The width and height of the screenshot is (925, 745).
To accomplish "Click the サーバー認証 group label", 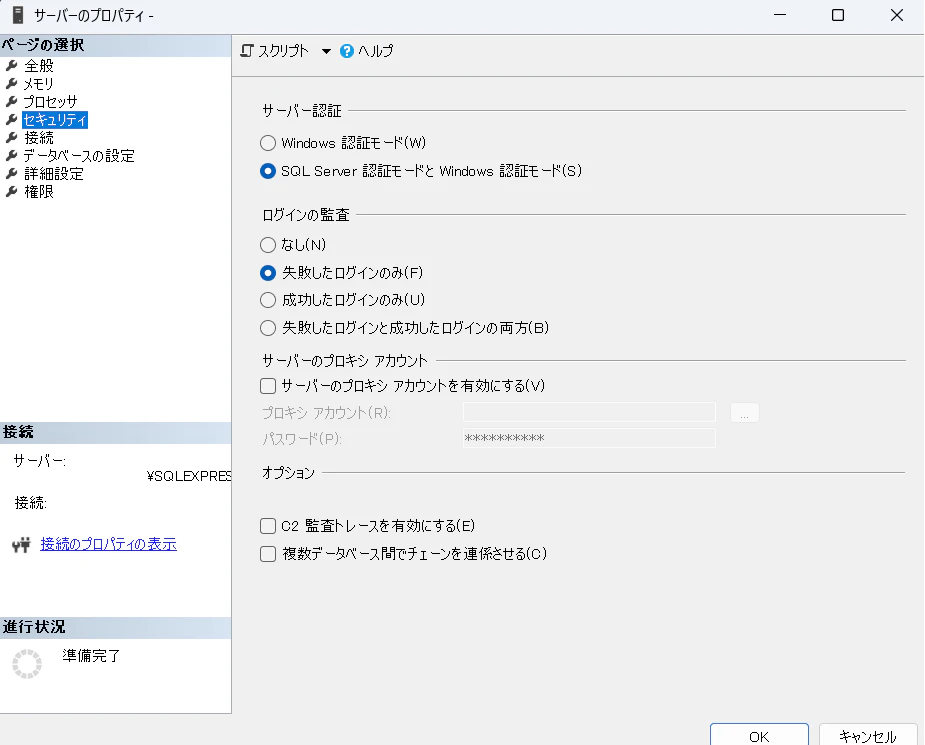I will click(x=301, y=110).
